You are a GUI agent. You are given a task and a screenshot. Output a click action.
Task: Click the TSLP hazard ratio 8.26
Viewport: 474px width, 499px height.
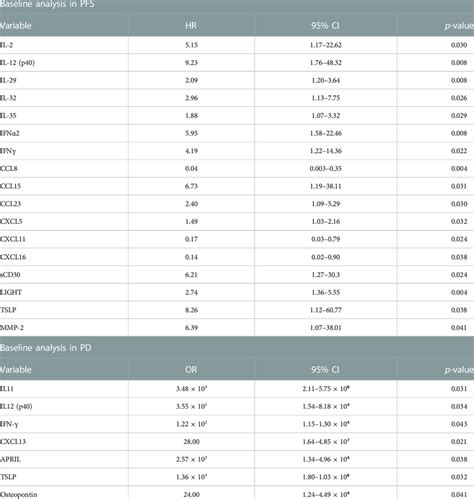coord(191,310)
